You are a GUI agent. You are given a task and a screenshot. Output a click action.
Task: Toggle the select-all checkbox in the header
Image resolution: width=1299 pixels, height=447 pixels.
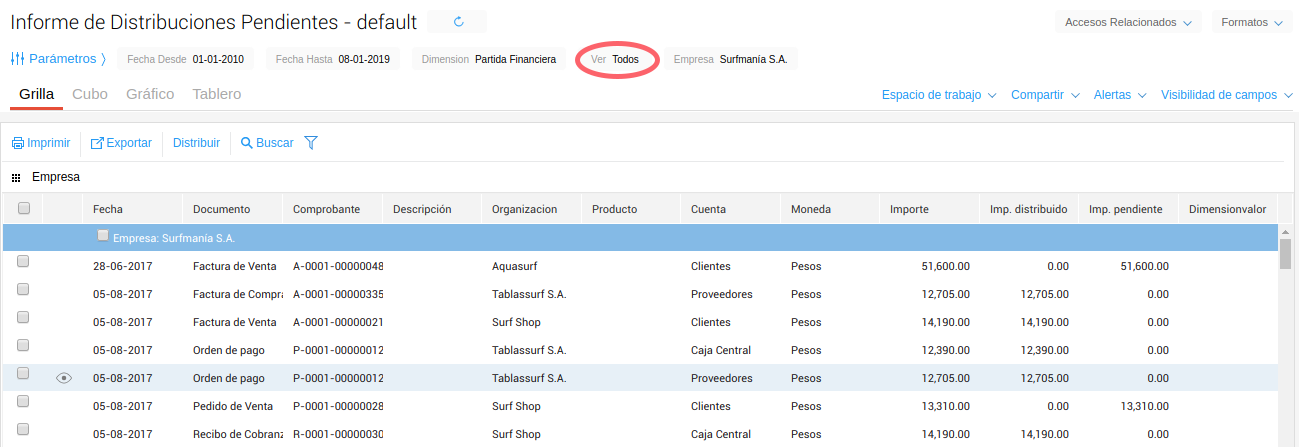pyautogui.click(x=24, y=209)
